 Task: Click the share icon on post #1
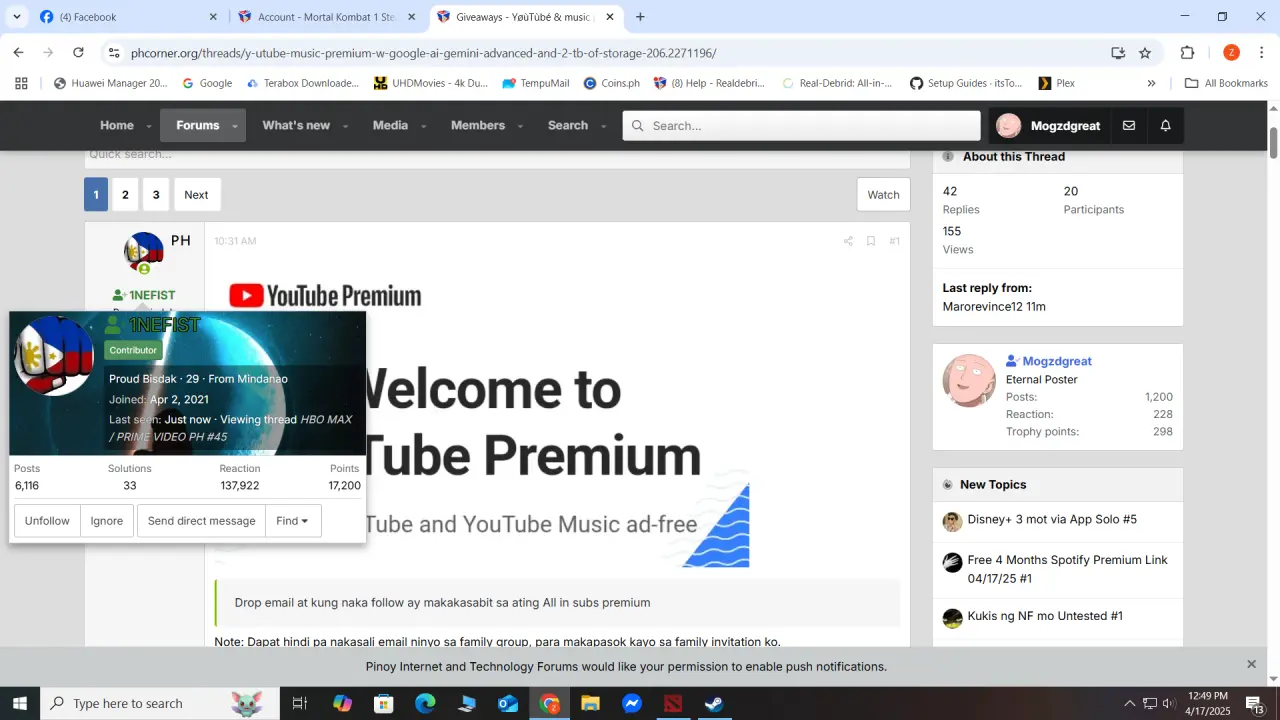(848, 241)
